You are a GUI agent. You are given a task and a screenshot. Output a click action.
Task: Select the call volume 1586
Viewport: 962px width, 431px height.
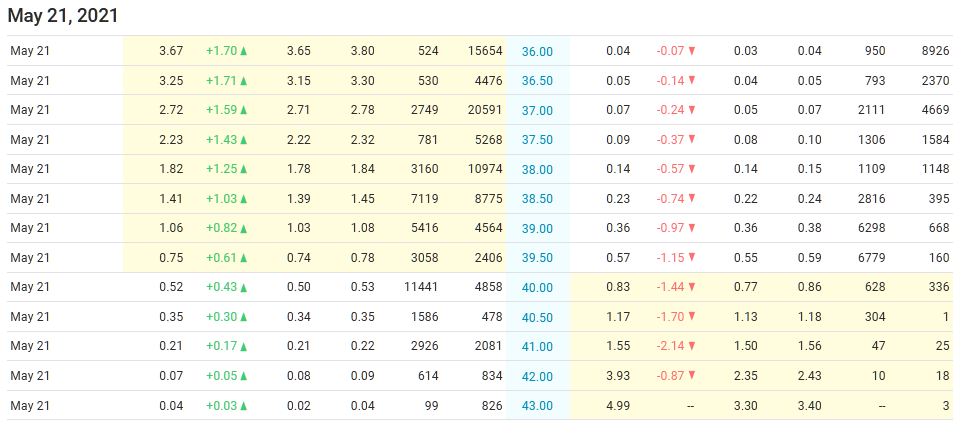[x=424, y=317]
